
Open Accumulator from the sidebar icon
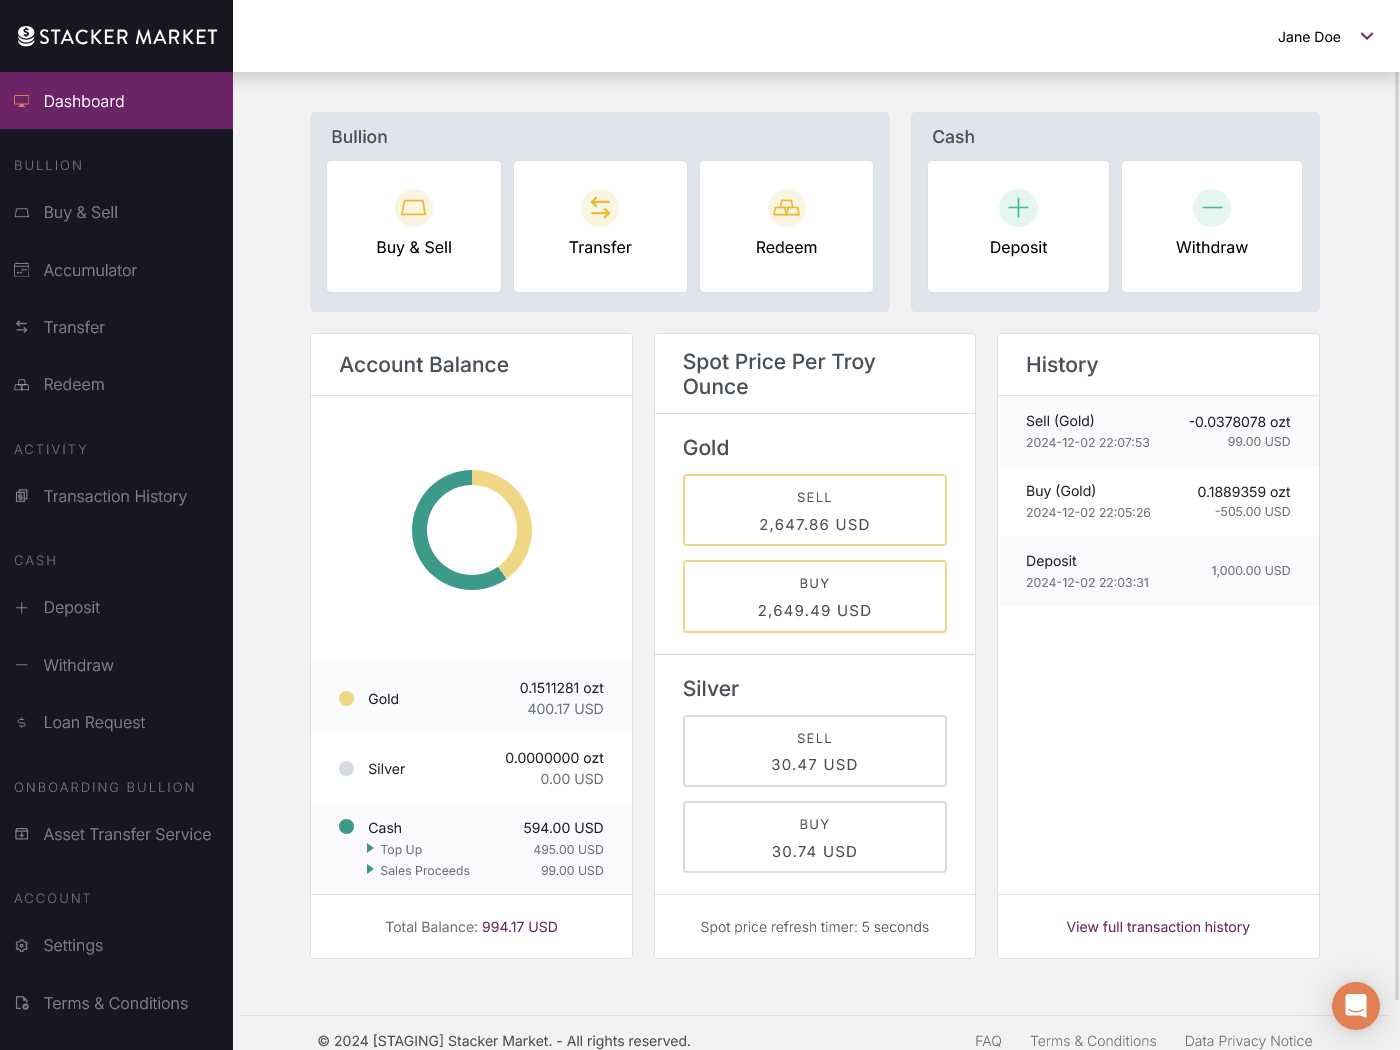click(21, 270)
